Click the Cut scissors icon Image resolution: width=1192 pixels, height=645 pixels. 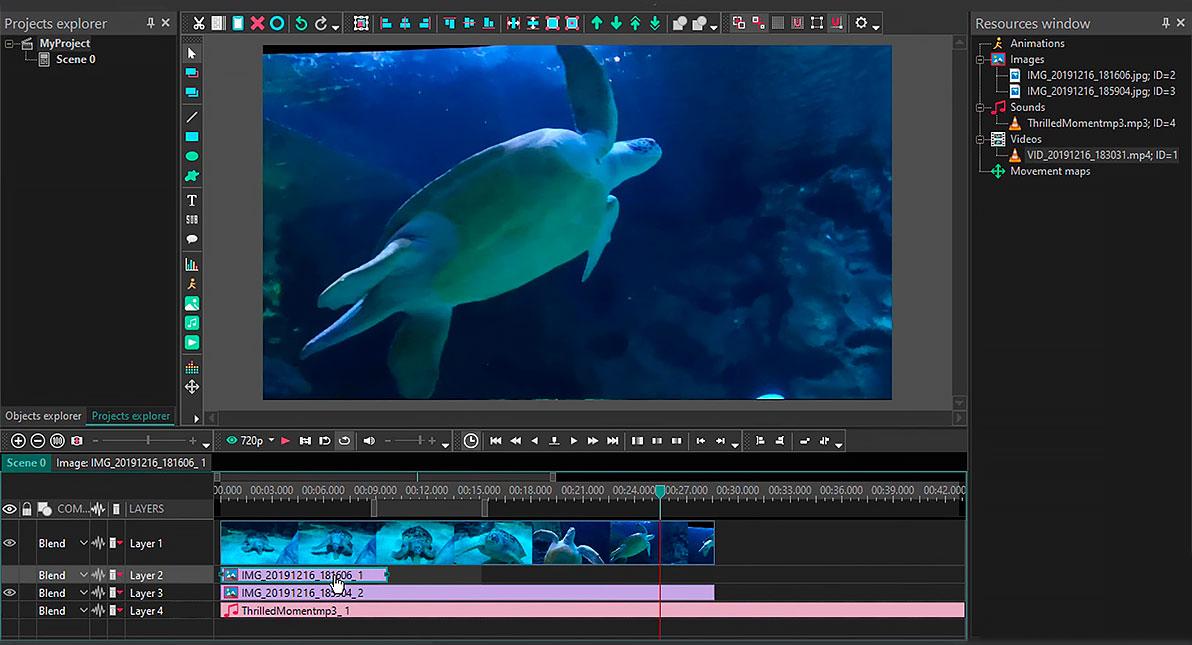[199, 23]
